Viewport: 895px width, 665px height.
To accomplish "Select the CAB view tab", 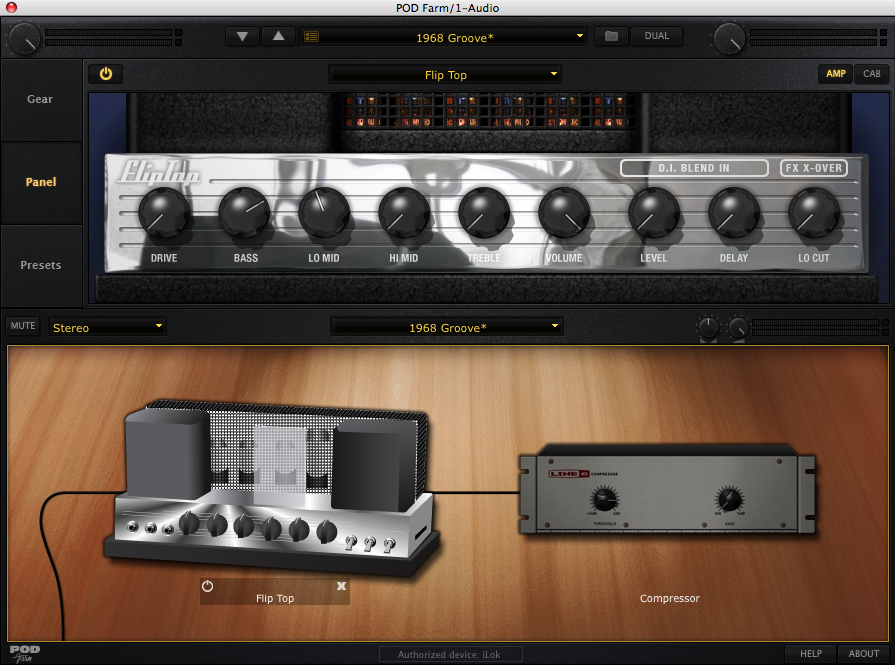I will click(x=872, y=74).
